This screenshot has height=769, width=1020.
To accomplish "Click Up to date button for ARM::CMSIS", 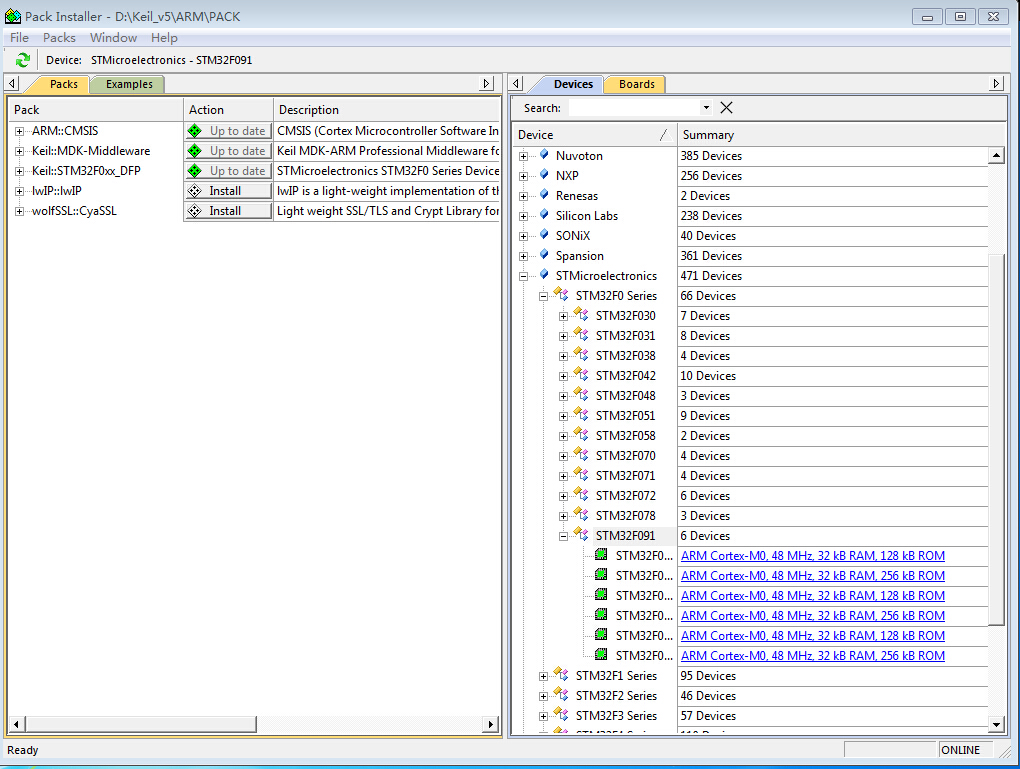I will [228, 131].
